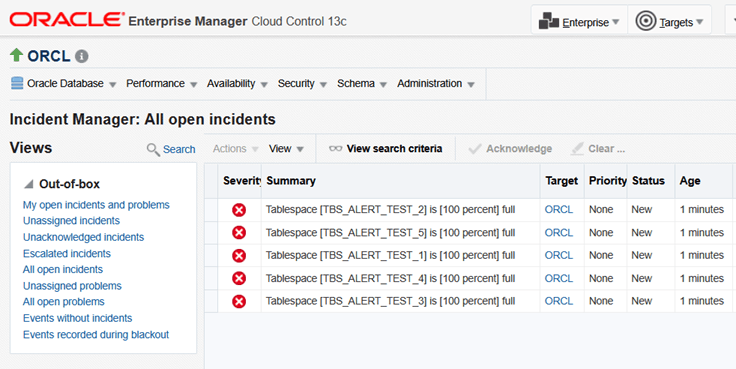This screenshot has height=369, width=736.
Task: Click the Enterprise buildings icon
Action: [548, 21]
